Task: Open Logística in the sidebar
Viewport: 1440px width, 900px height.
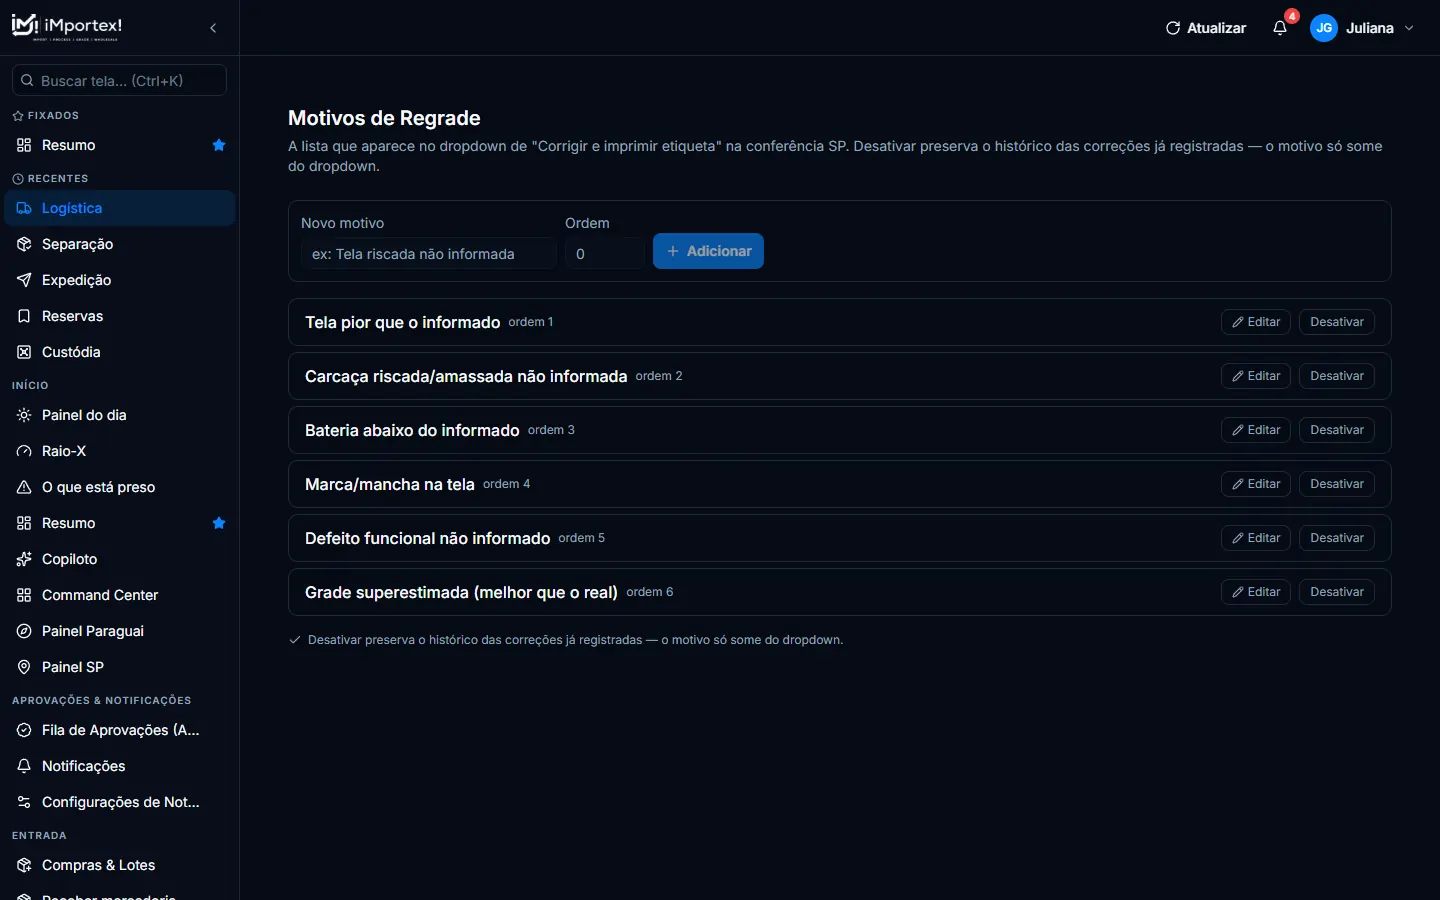Action: (120, 208)
